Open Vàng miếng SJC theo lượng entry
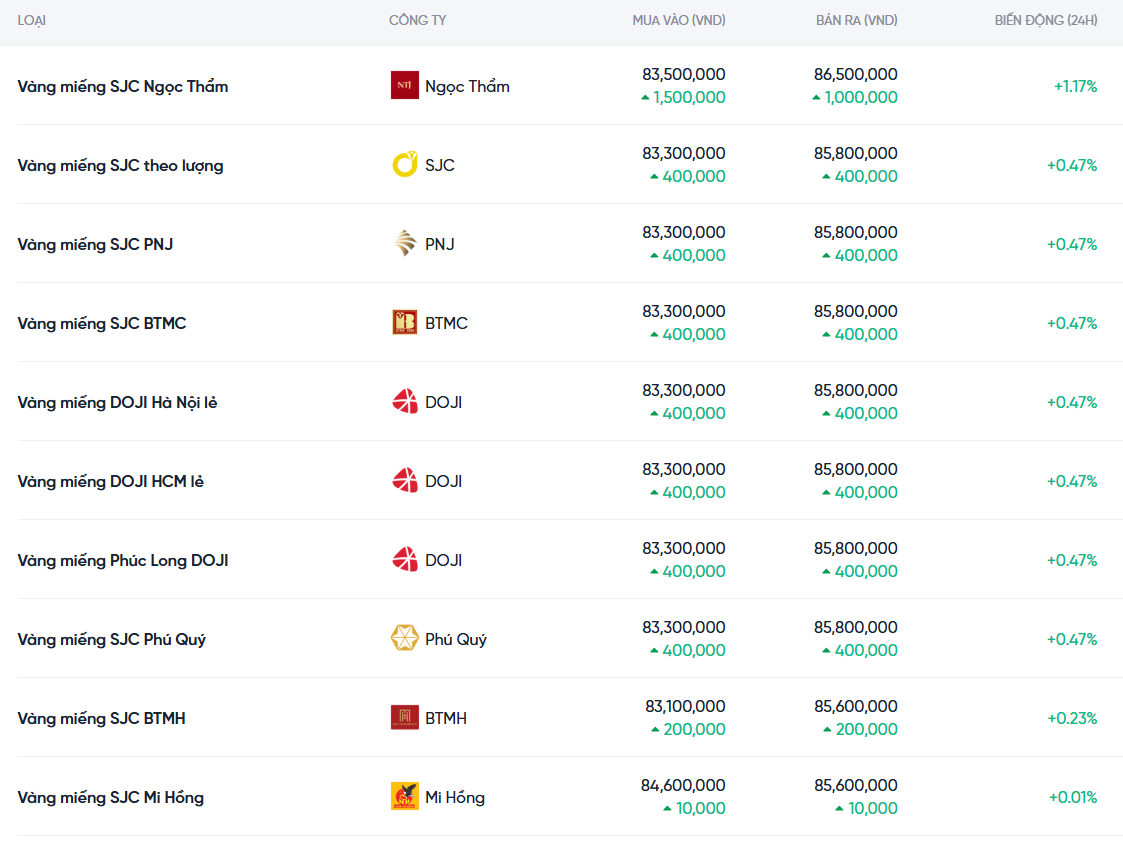Image resolution: width=1123 pixels, height=841 pixels. (120, 165)
